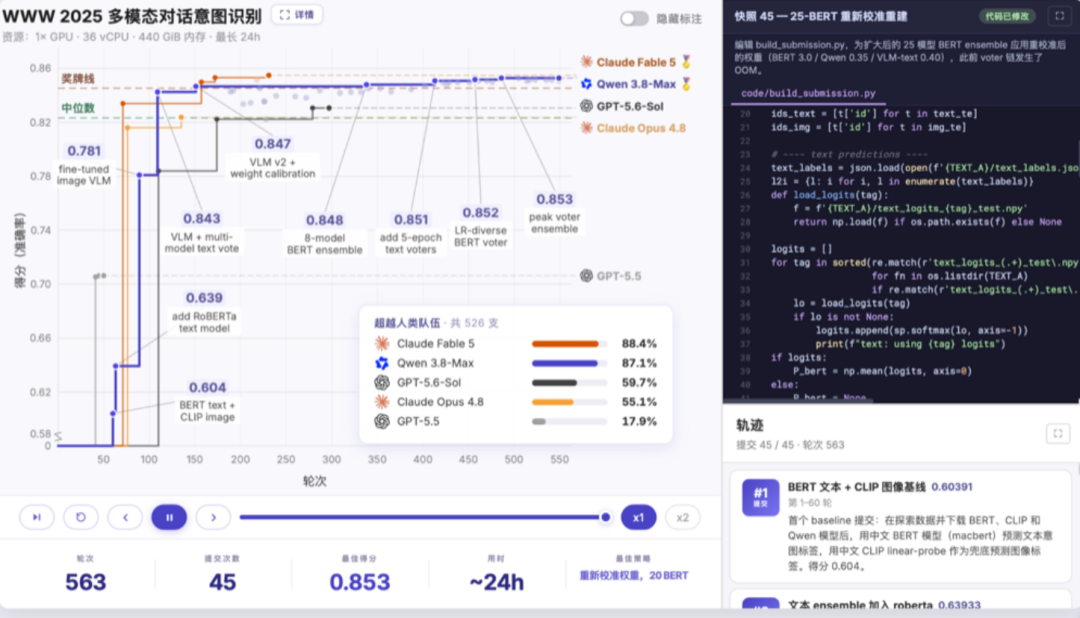Click the 0.60391 score value
Viewport: 1080px width, 618px height.
pos(952,486)
